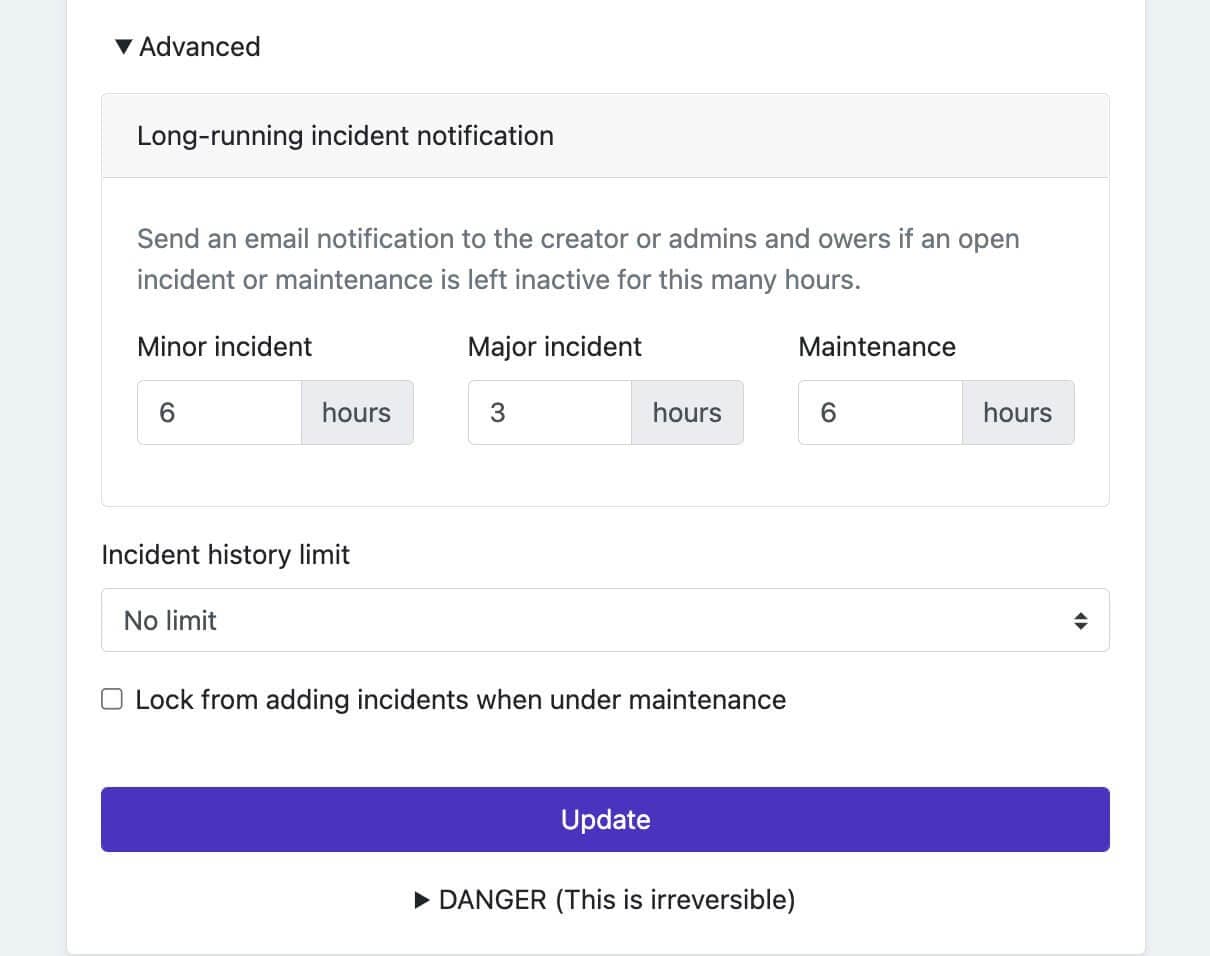This screenshot has height=956, width=1210.
Task: Open the Incident history limit dropdown
Action: (x=590, y=620)
